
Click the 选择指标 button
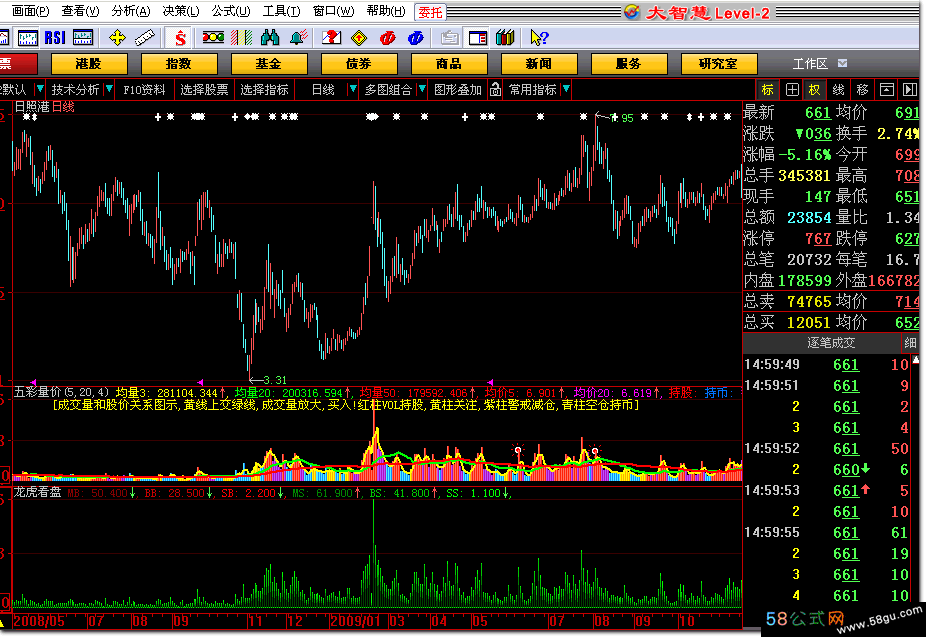(x=265, y=90)
